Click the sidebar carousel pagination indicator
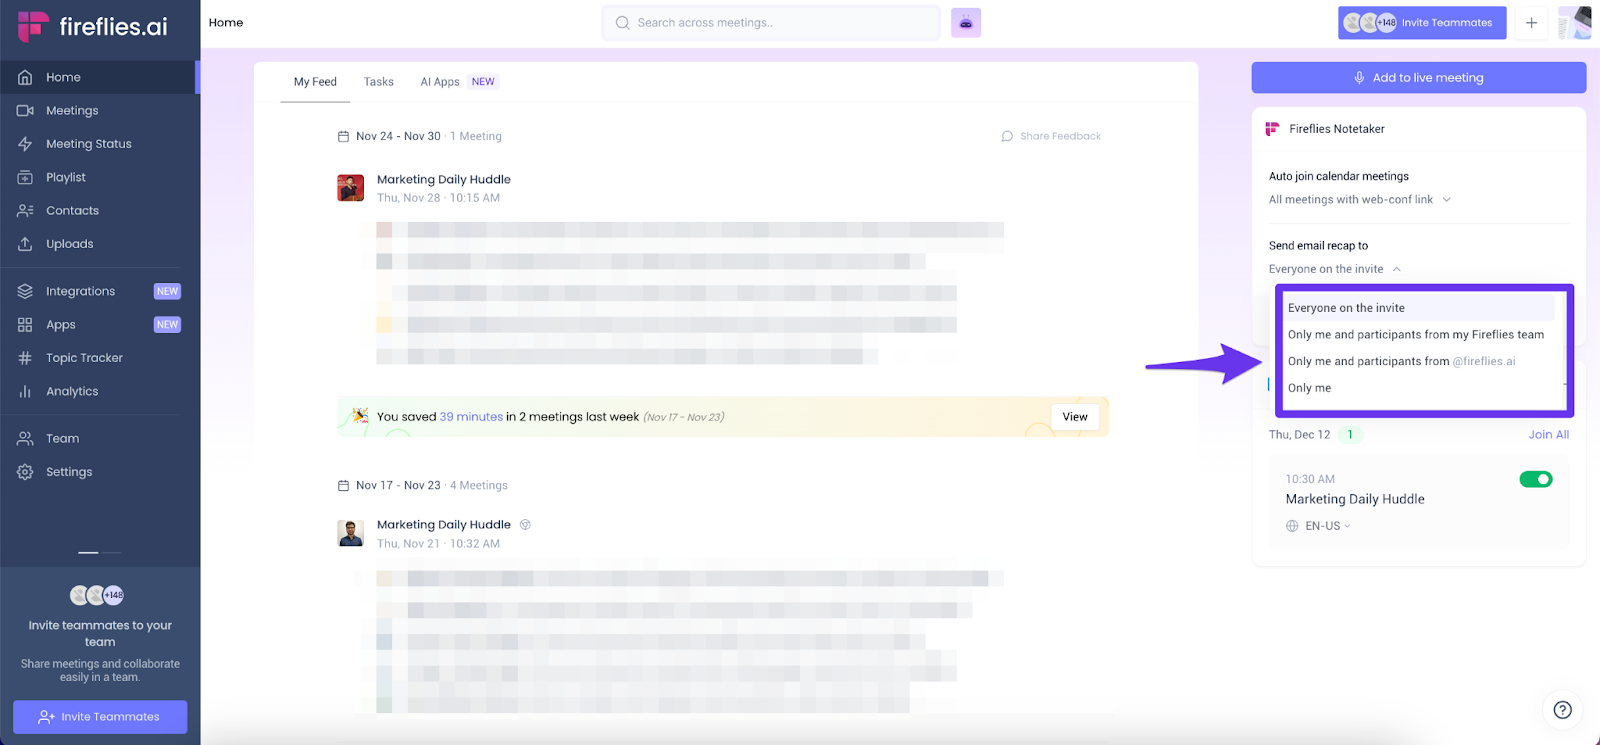Image resolution: width=1600 pixels, height=745 pixels. 100,552
